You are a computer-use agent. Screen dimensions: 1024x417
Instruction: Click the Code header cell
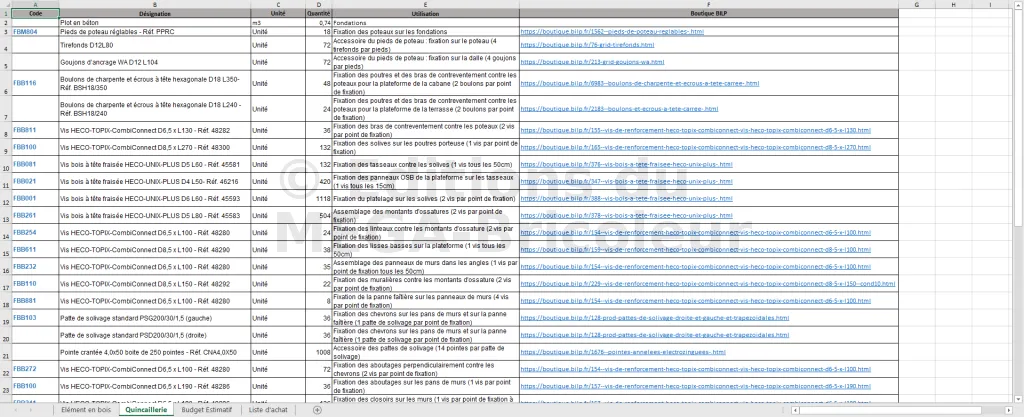point(35,13)
